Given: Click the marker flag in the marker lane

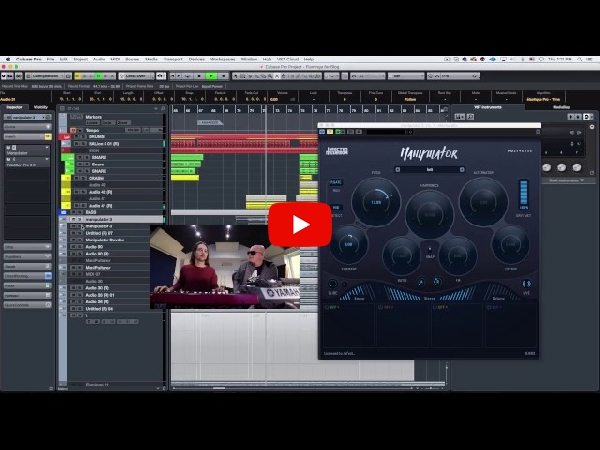Looking at the screenshot, I should click(210, 122).
